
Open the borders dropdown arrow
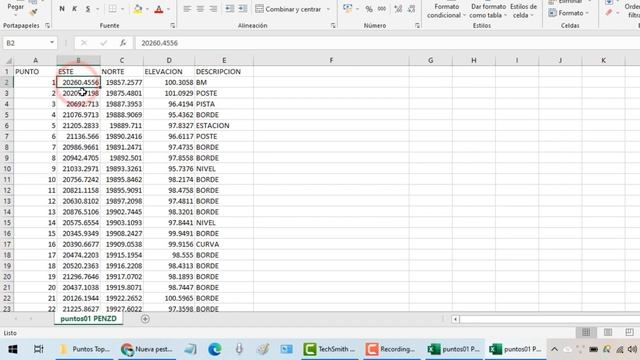pos(122,9)
